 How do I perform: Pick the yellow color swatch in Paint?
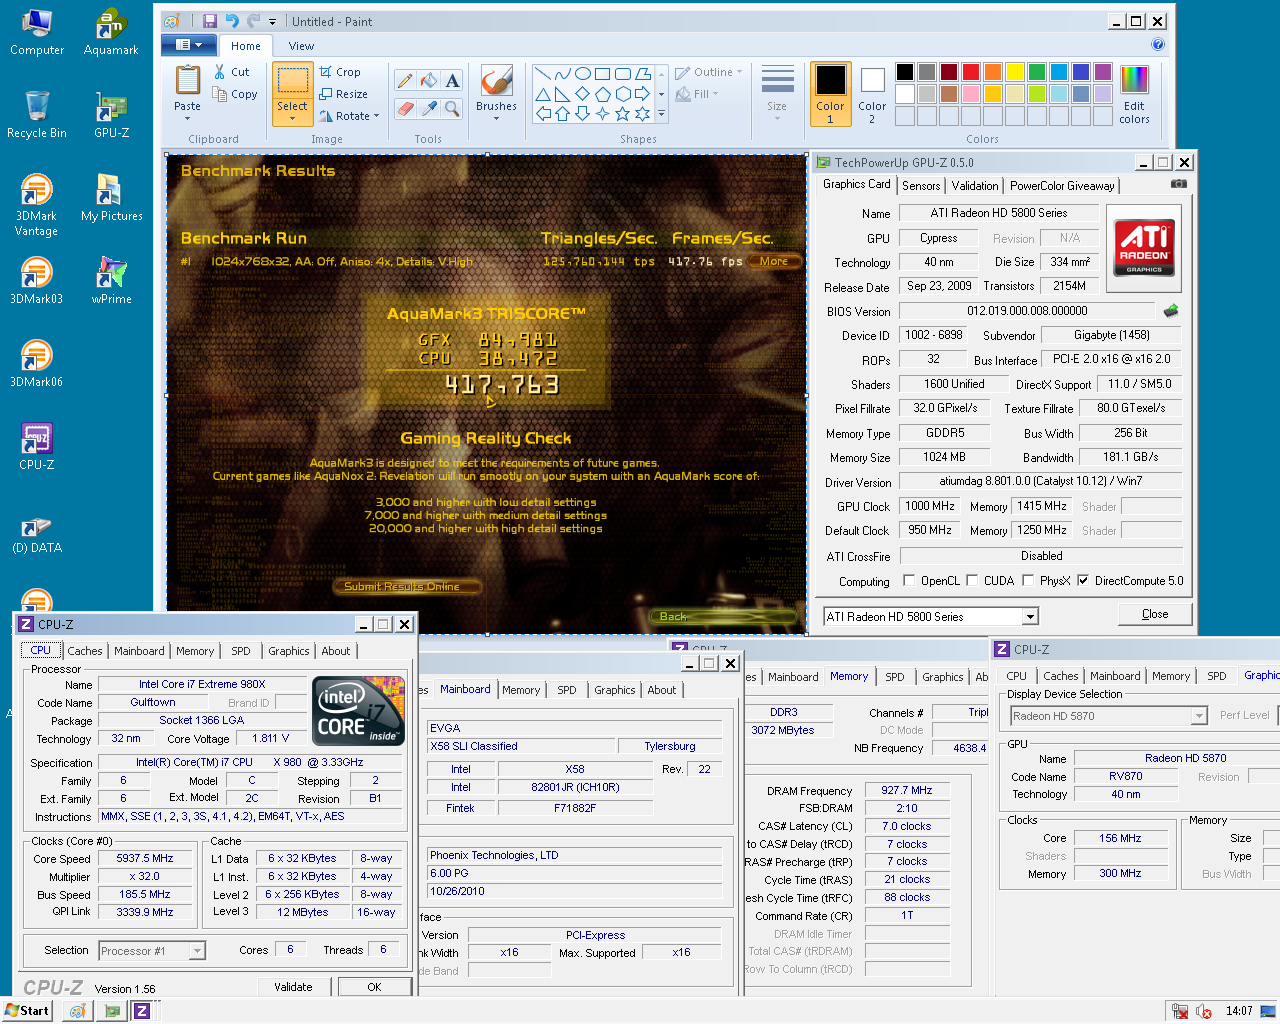[1014, 71]
